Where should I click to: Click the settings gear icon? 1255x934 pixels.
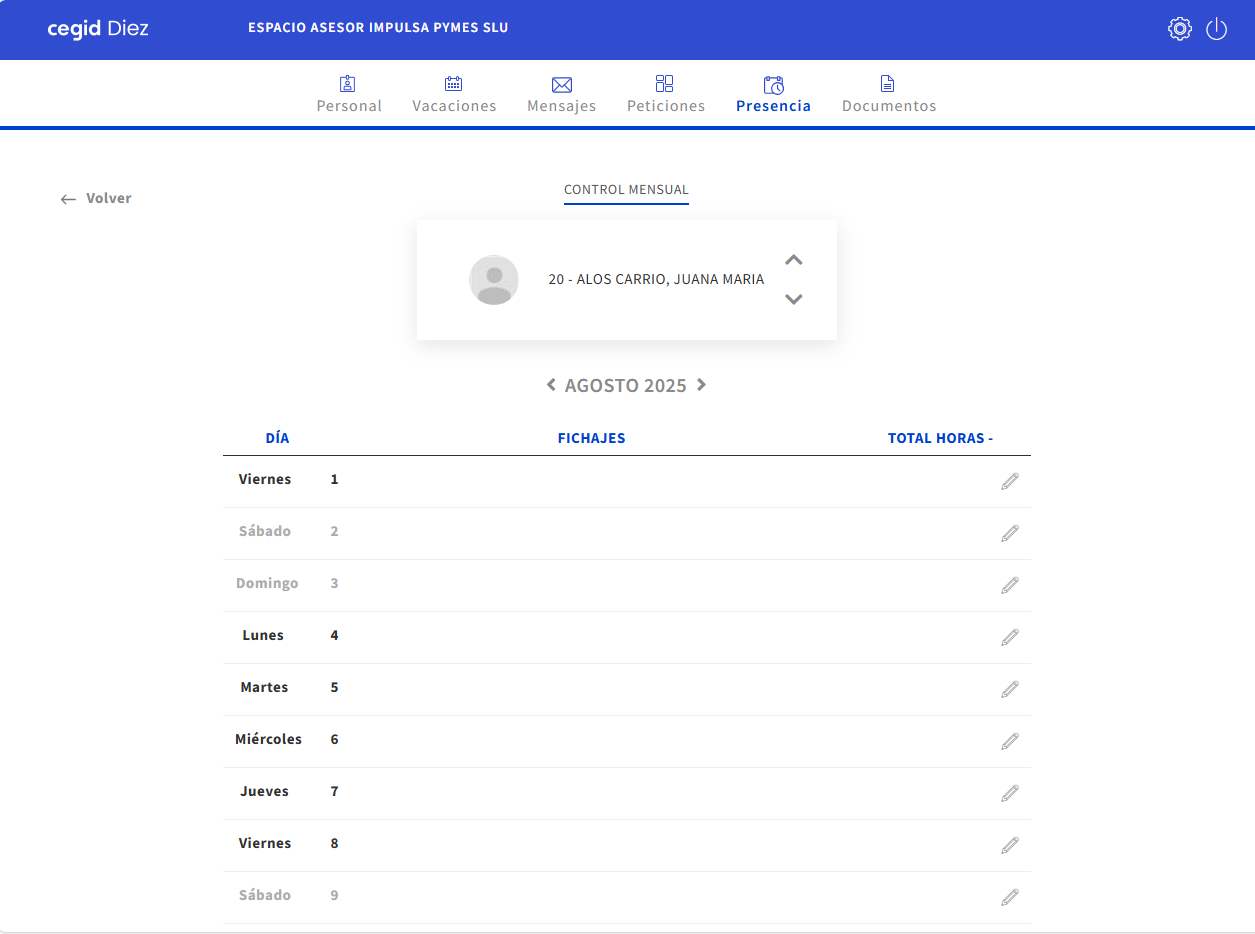(1180, 29)
